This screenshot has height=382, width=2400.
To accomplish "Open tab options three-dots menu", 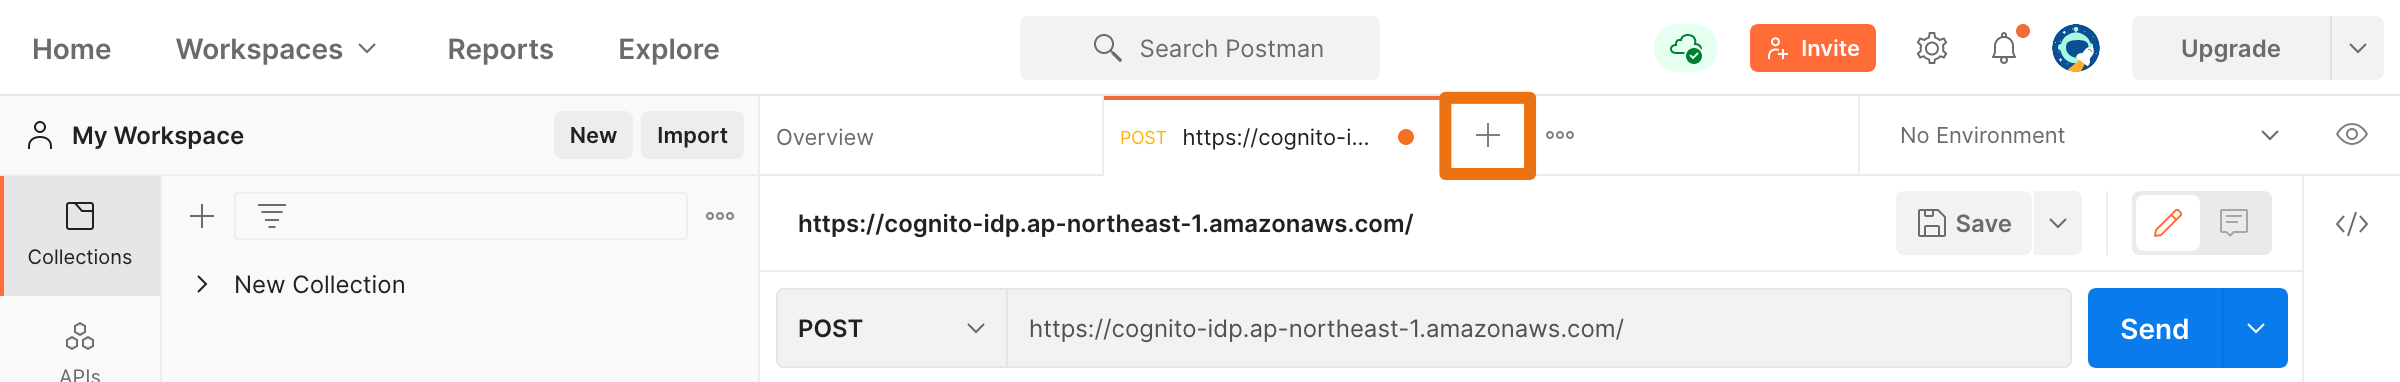I will click(1560, 135).
